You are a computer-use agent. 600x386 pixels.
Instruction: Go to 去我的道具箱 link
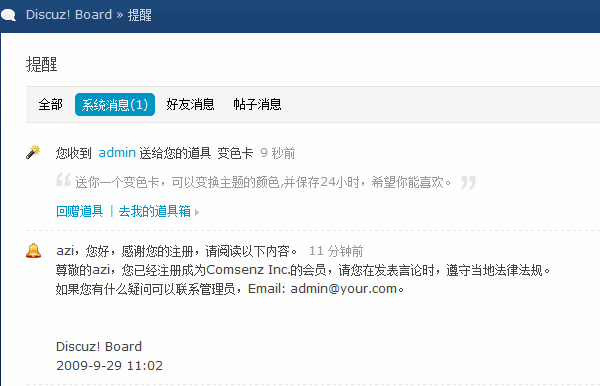tap(155, 211)
